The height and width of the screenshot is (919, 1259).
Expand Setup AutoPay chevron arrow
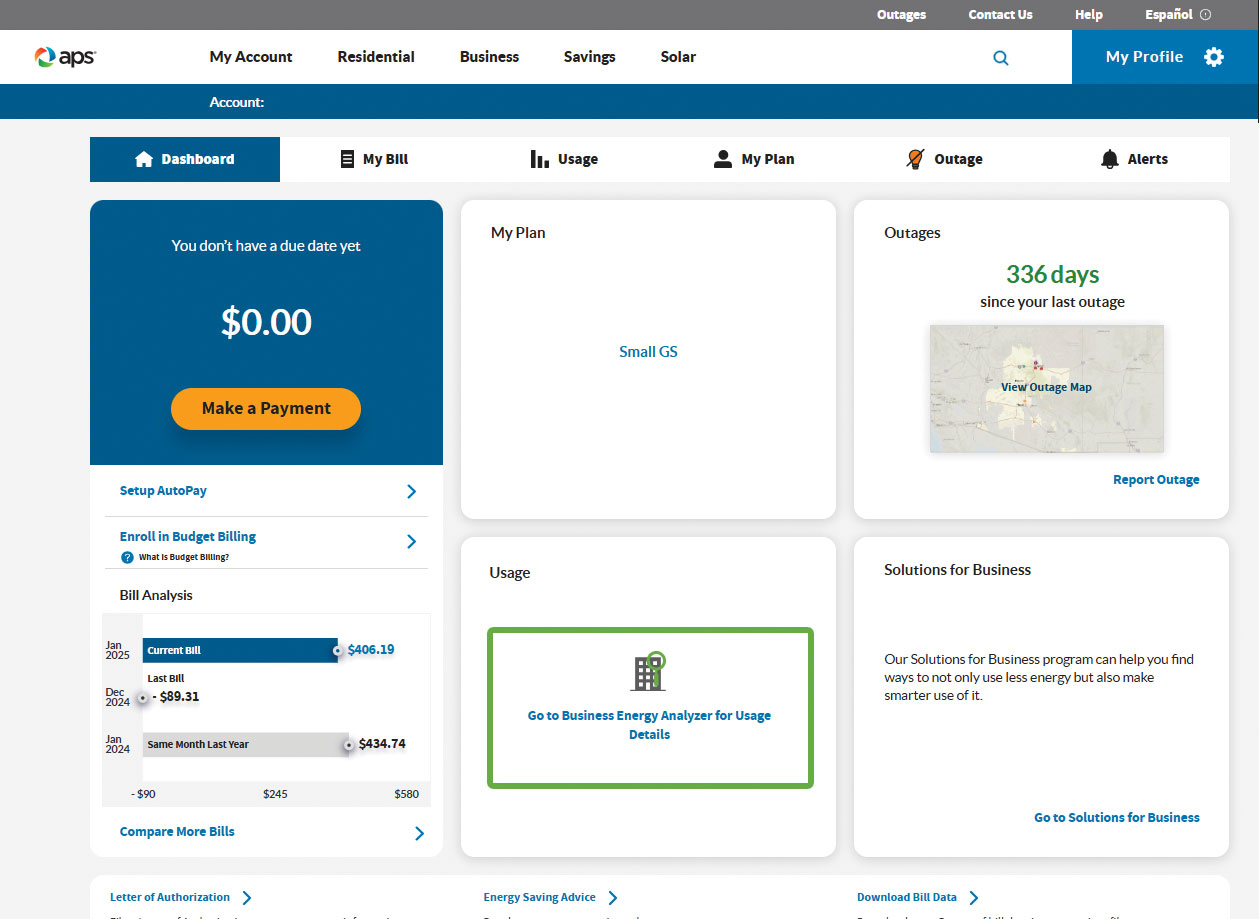click(x=411, y=491)
